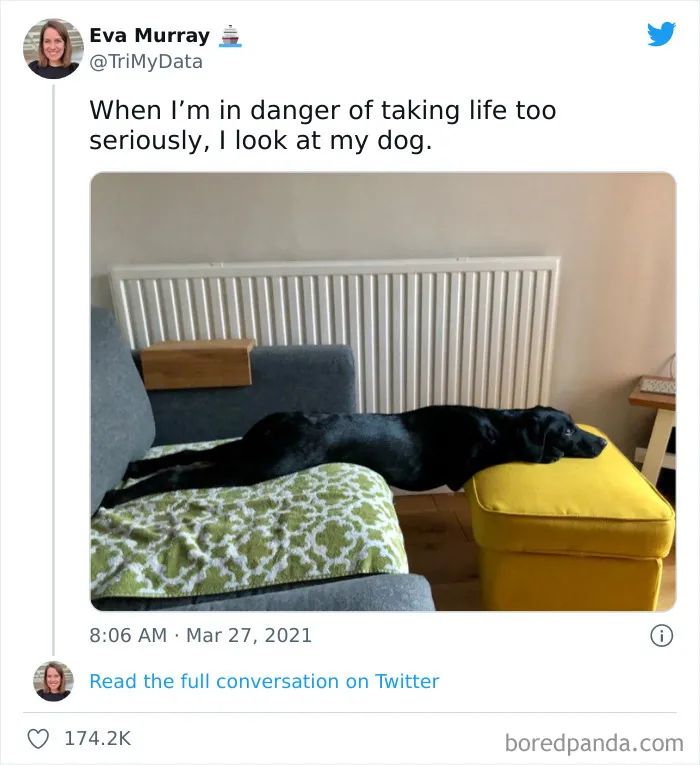This screenshot has height=765, width=700.
Task: Open the tweet info icon
Action: tap(662, 636)
